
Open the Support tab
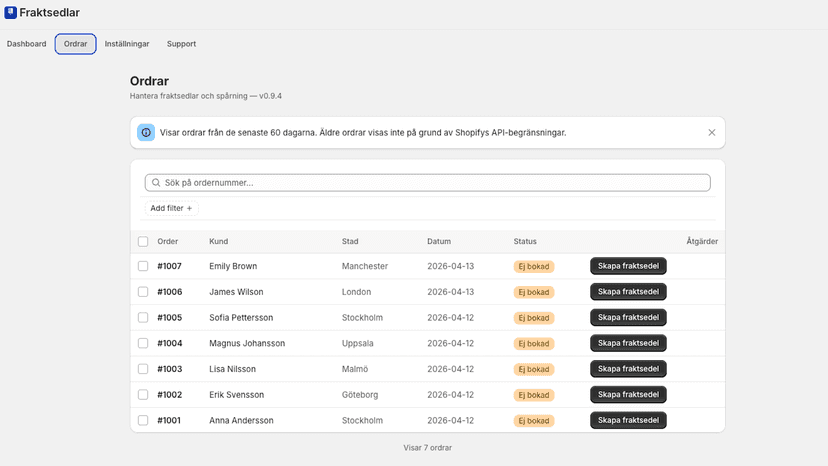click(181, 44)
